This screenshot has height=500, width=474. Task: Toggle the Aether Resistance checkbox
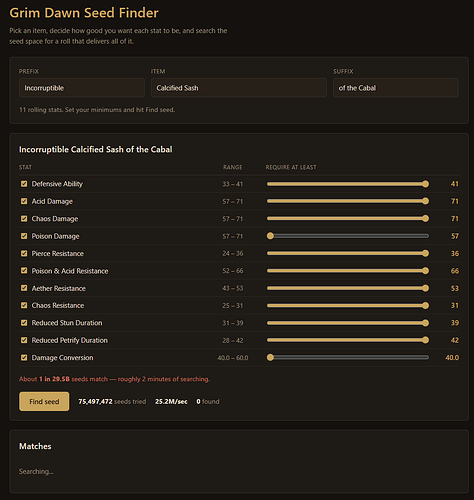pos(24,288)
